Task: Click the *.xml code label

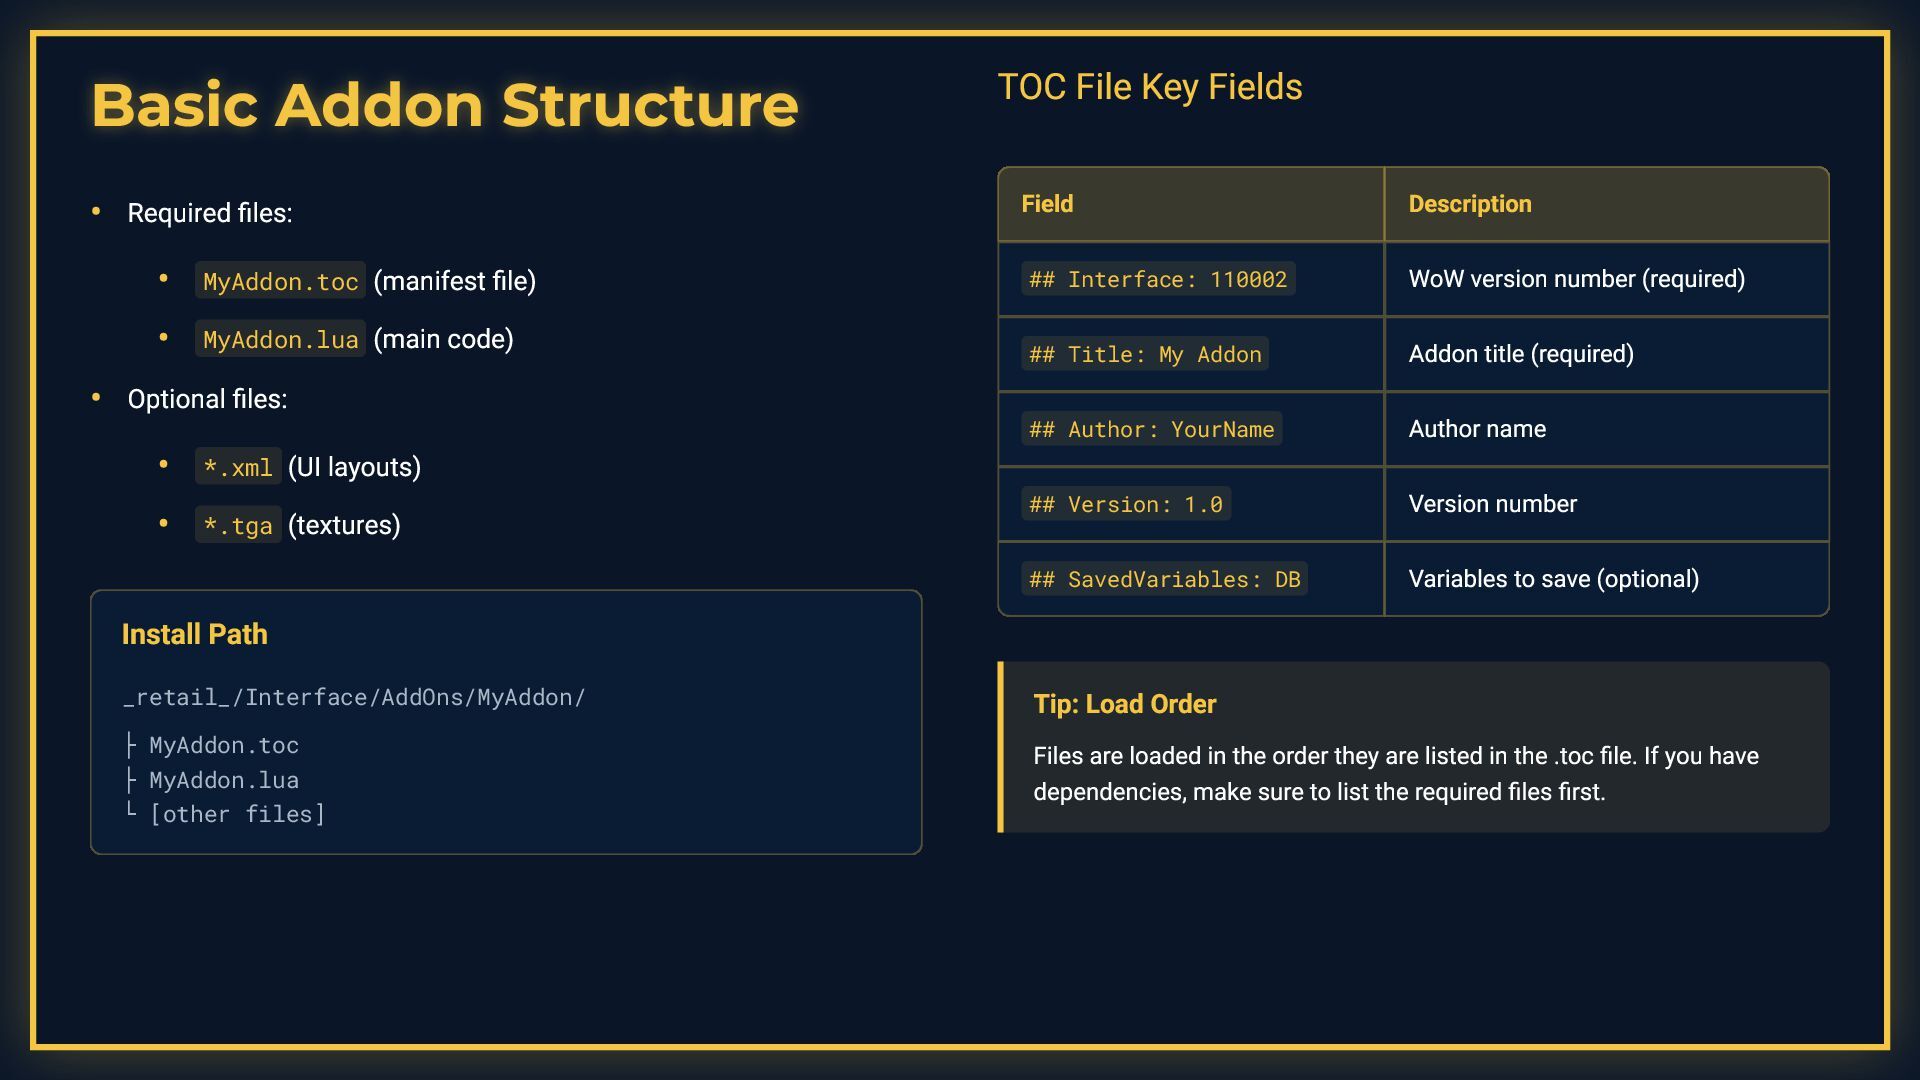Action: (238, 467)
